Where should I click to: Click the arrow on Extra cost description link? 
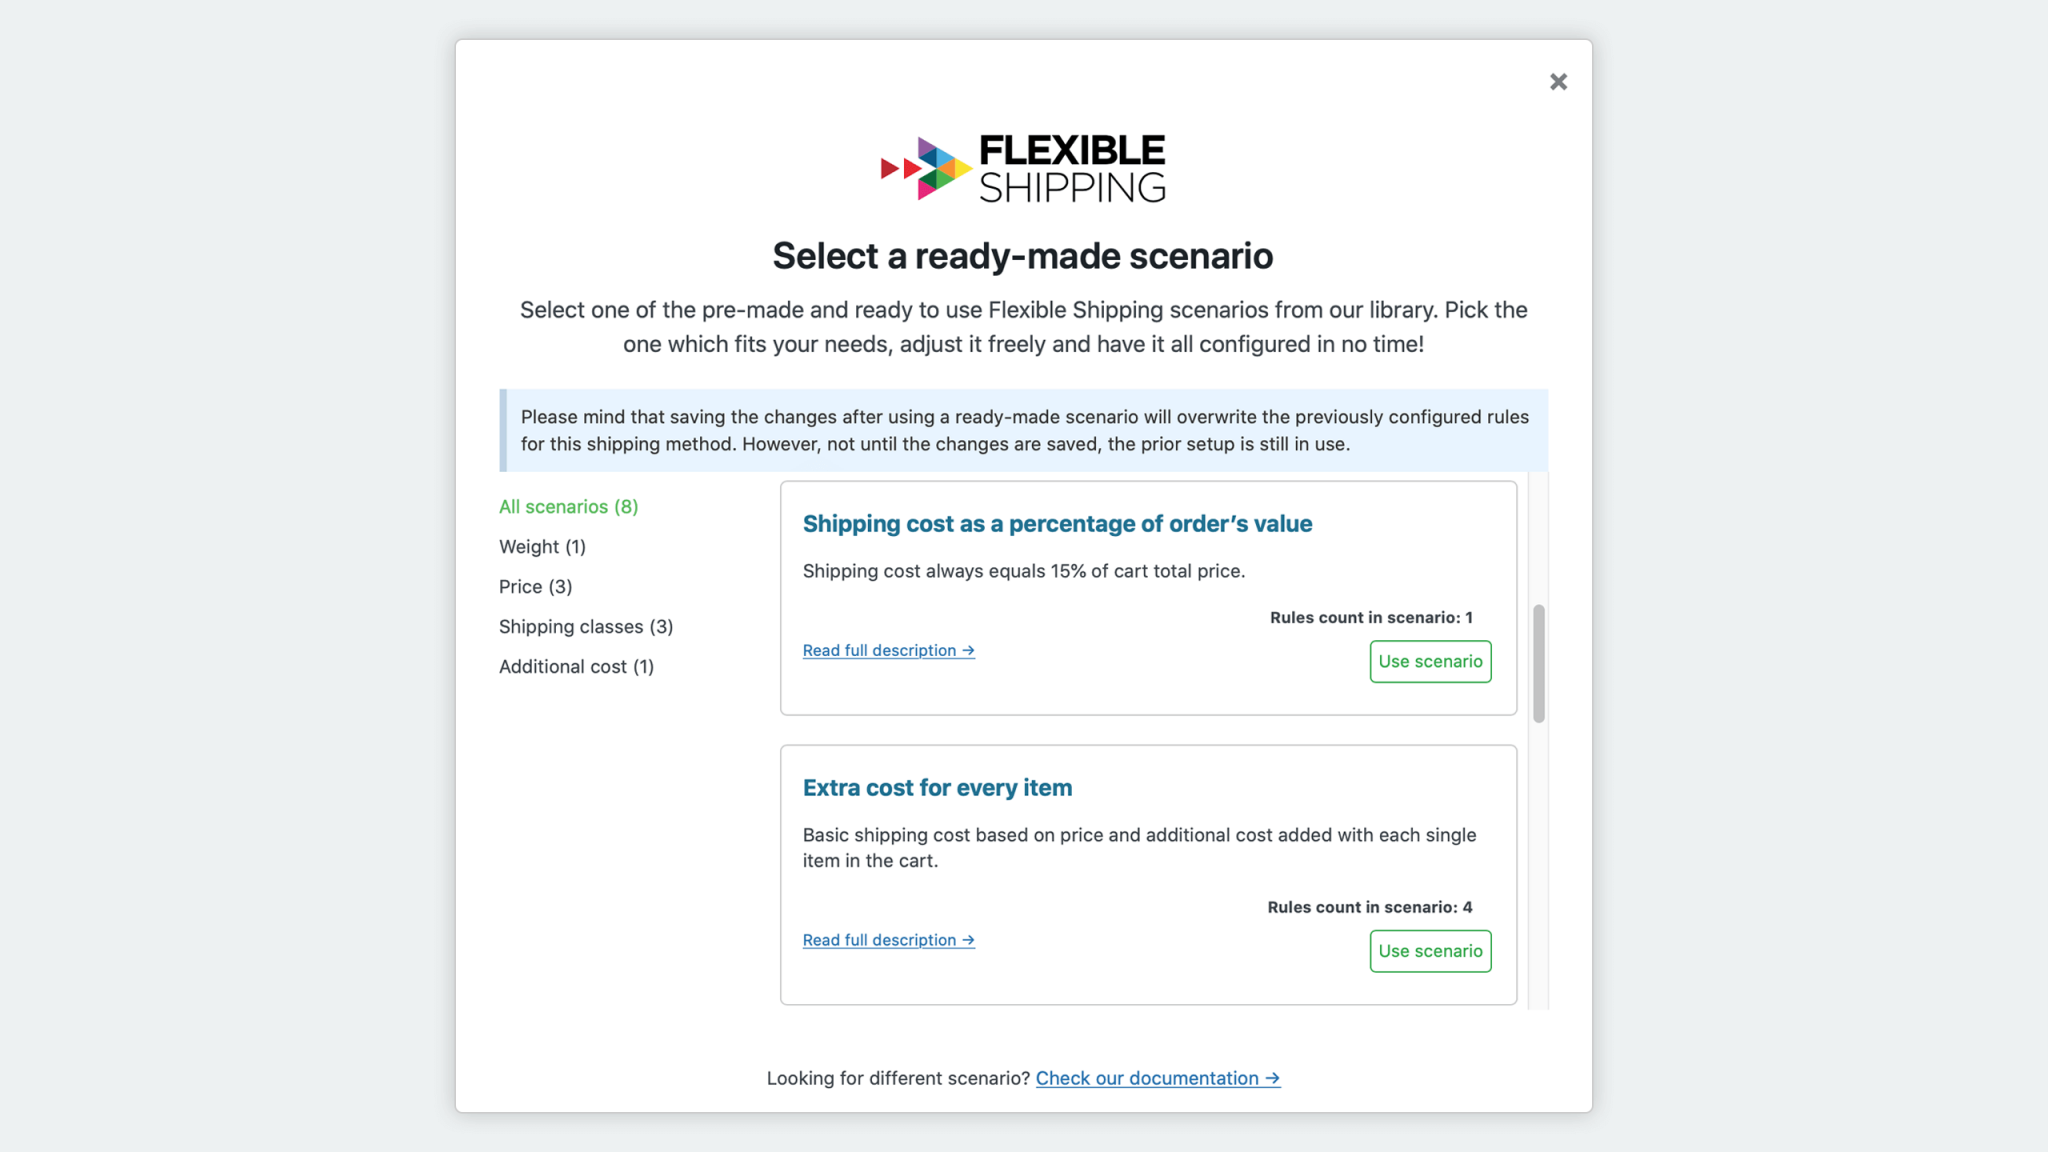[966, 940]
